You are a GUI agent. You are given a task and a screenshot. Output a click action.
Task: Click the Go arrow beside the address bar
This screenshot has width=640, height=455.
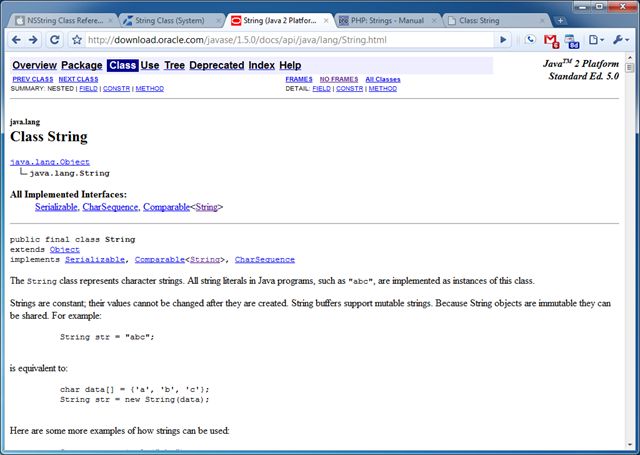[x=503, y=40]
